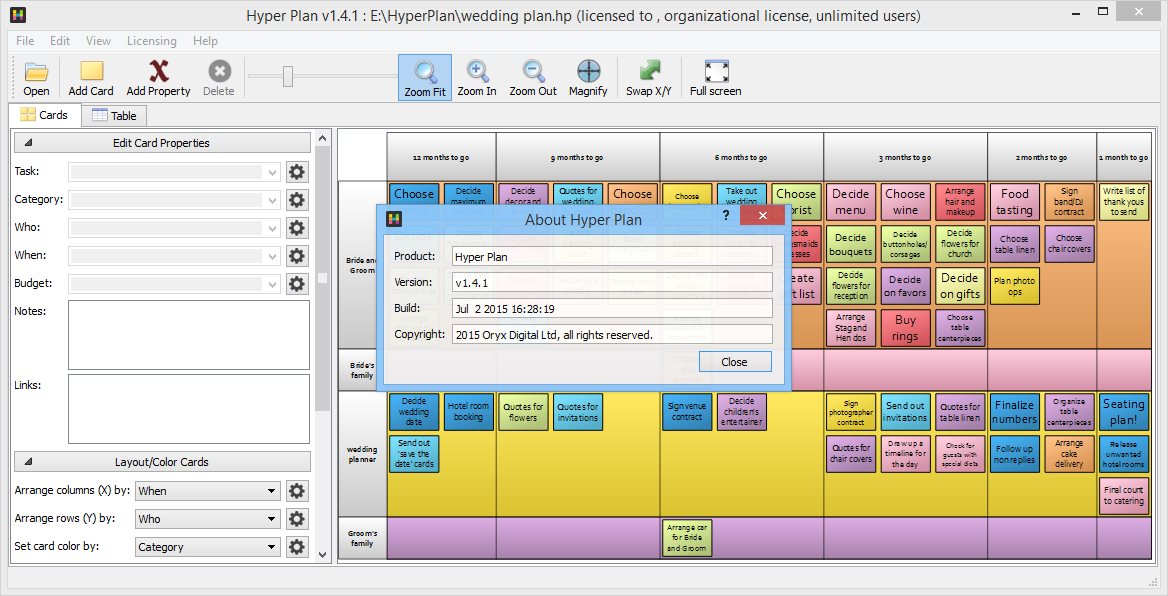Collapse the Layout/Color Cards section
The width and height of the screenshot is (1168, 596).
coord(162,462)
